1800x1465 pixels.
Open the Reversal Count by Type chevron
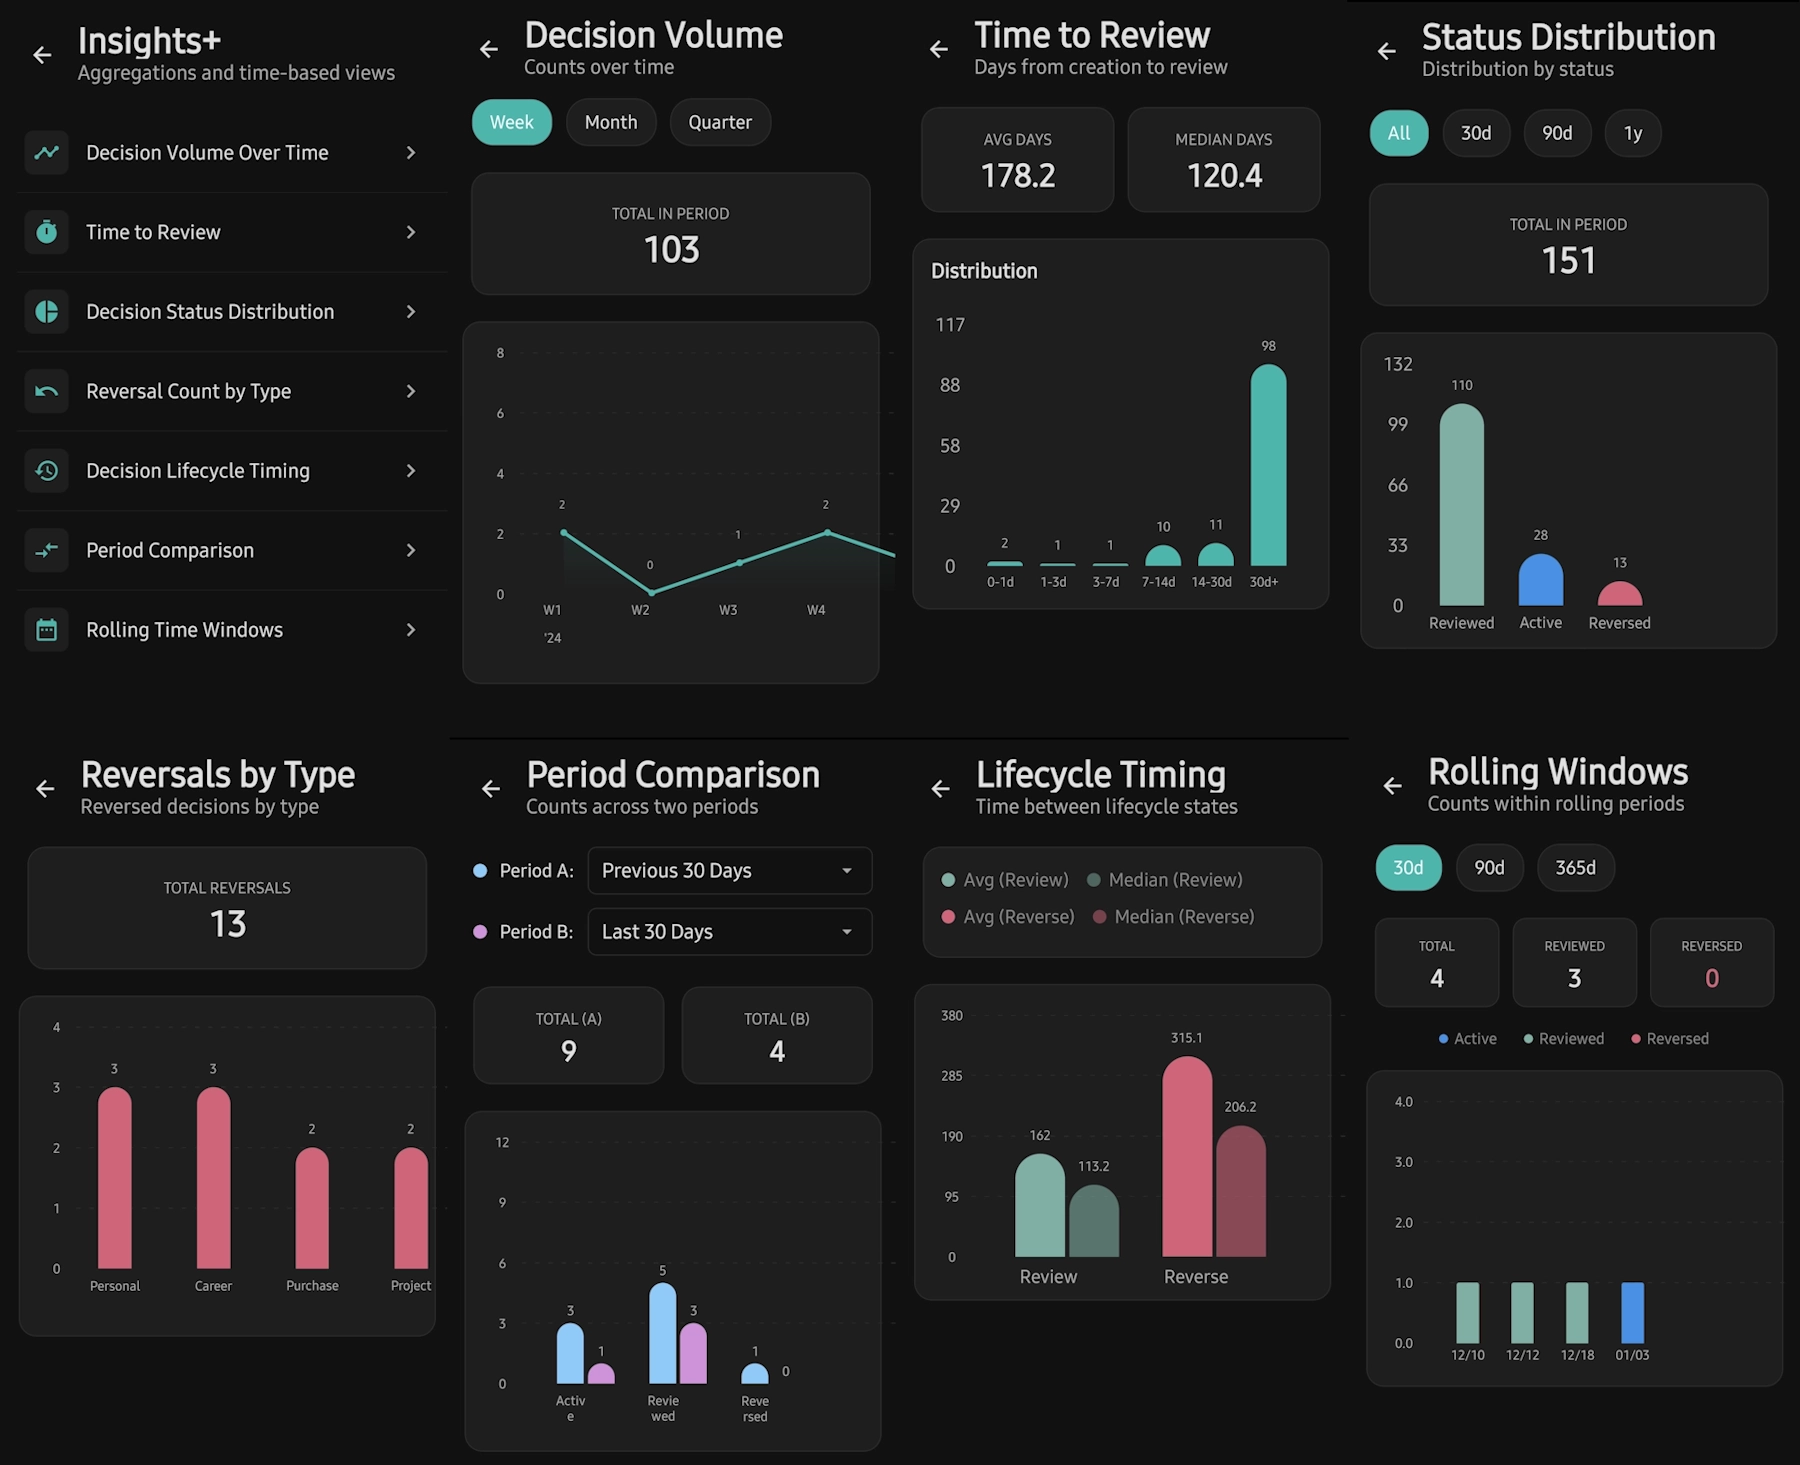tap(411, 391)
